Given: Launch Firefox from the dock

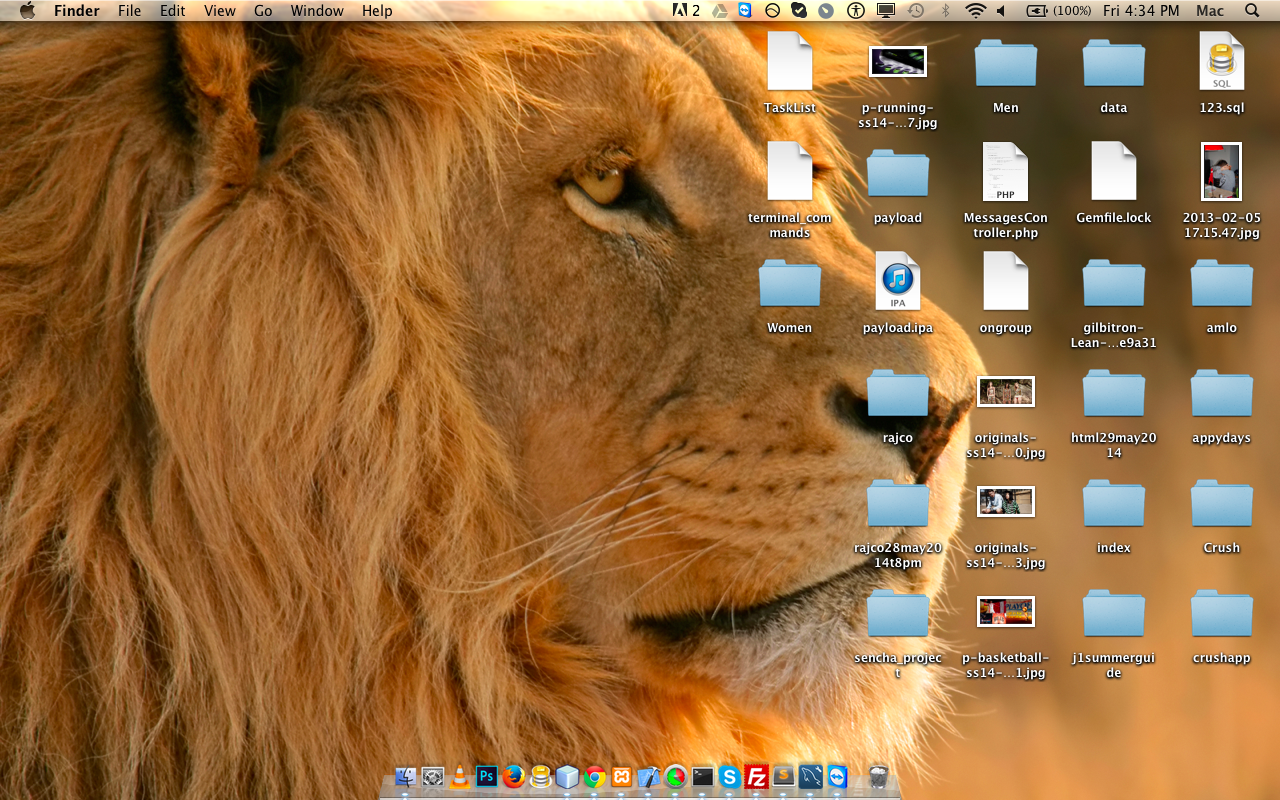Looking at the screenshot, I should [514, 777].
